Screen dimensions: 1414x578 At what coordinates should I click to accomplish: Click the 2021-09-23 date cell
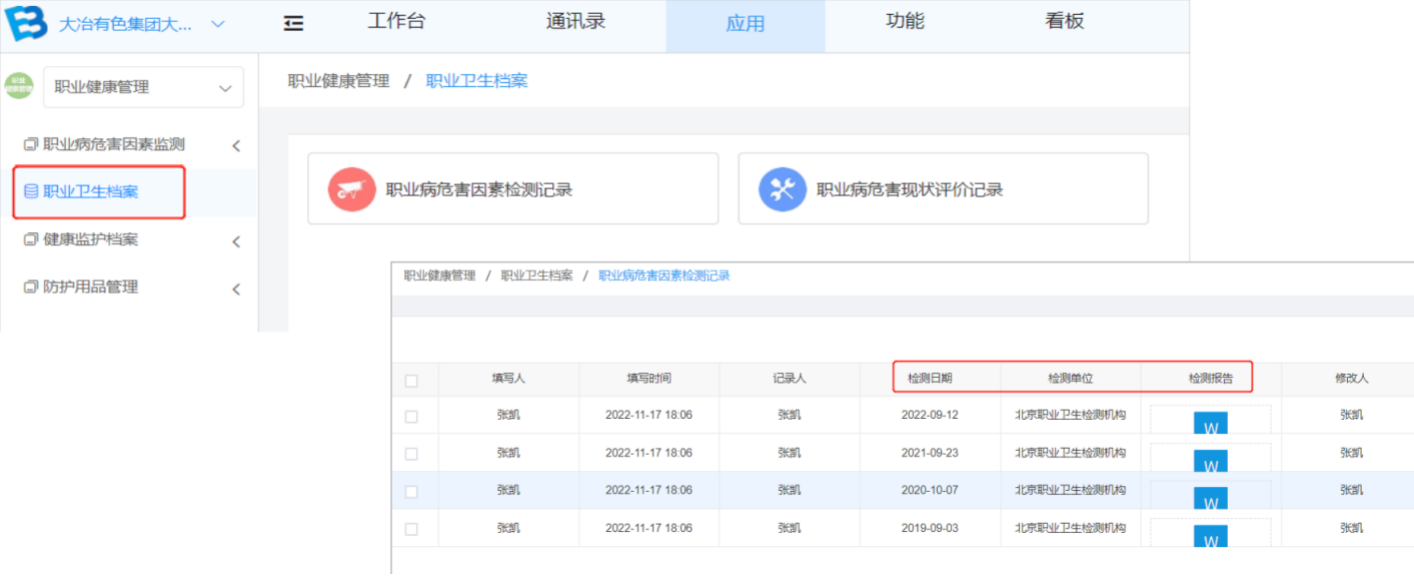pos(930,453)
